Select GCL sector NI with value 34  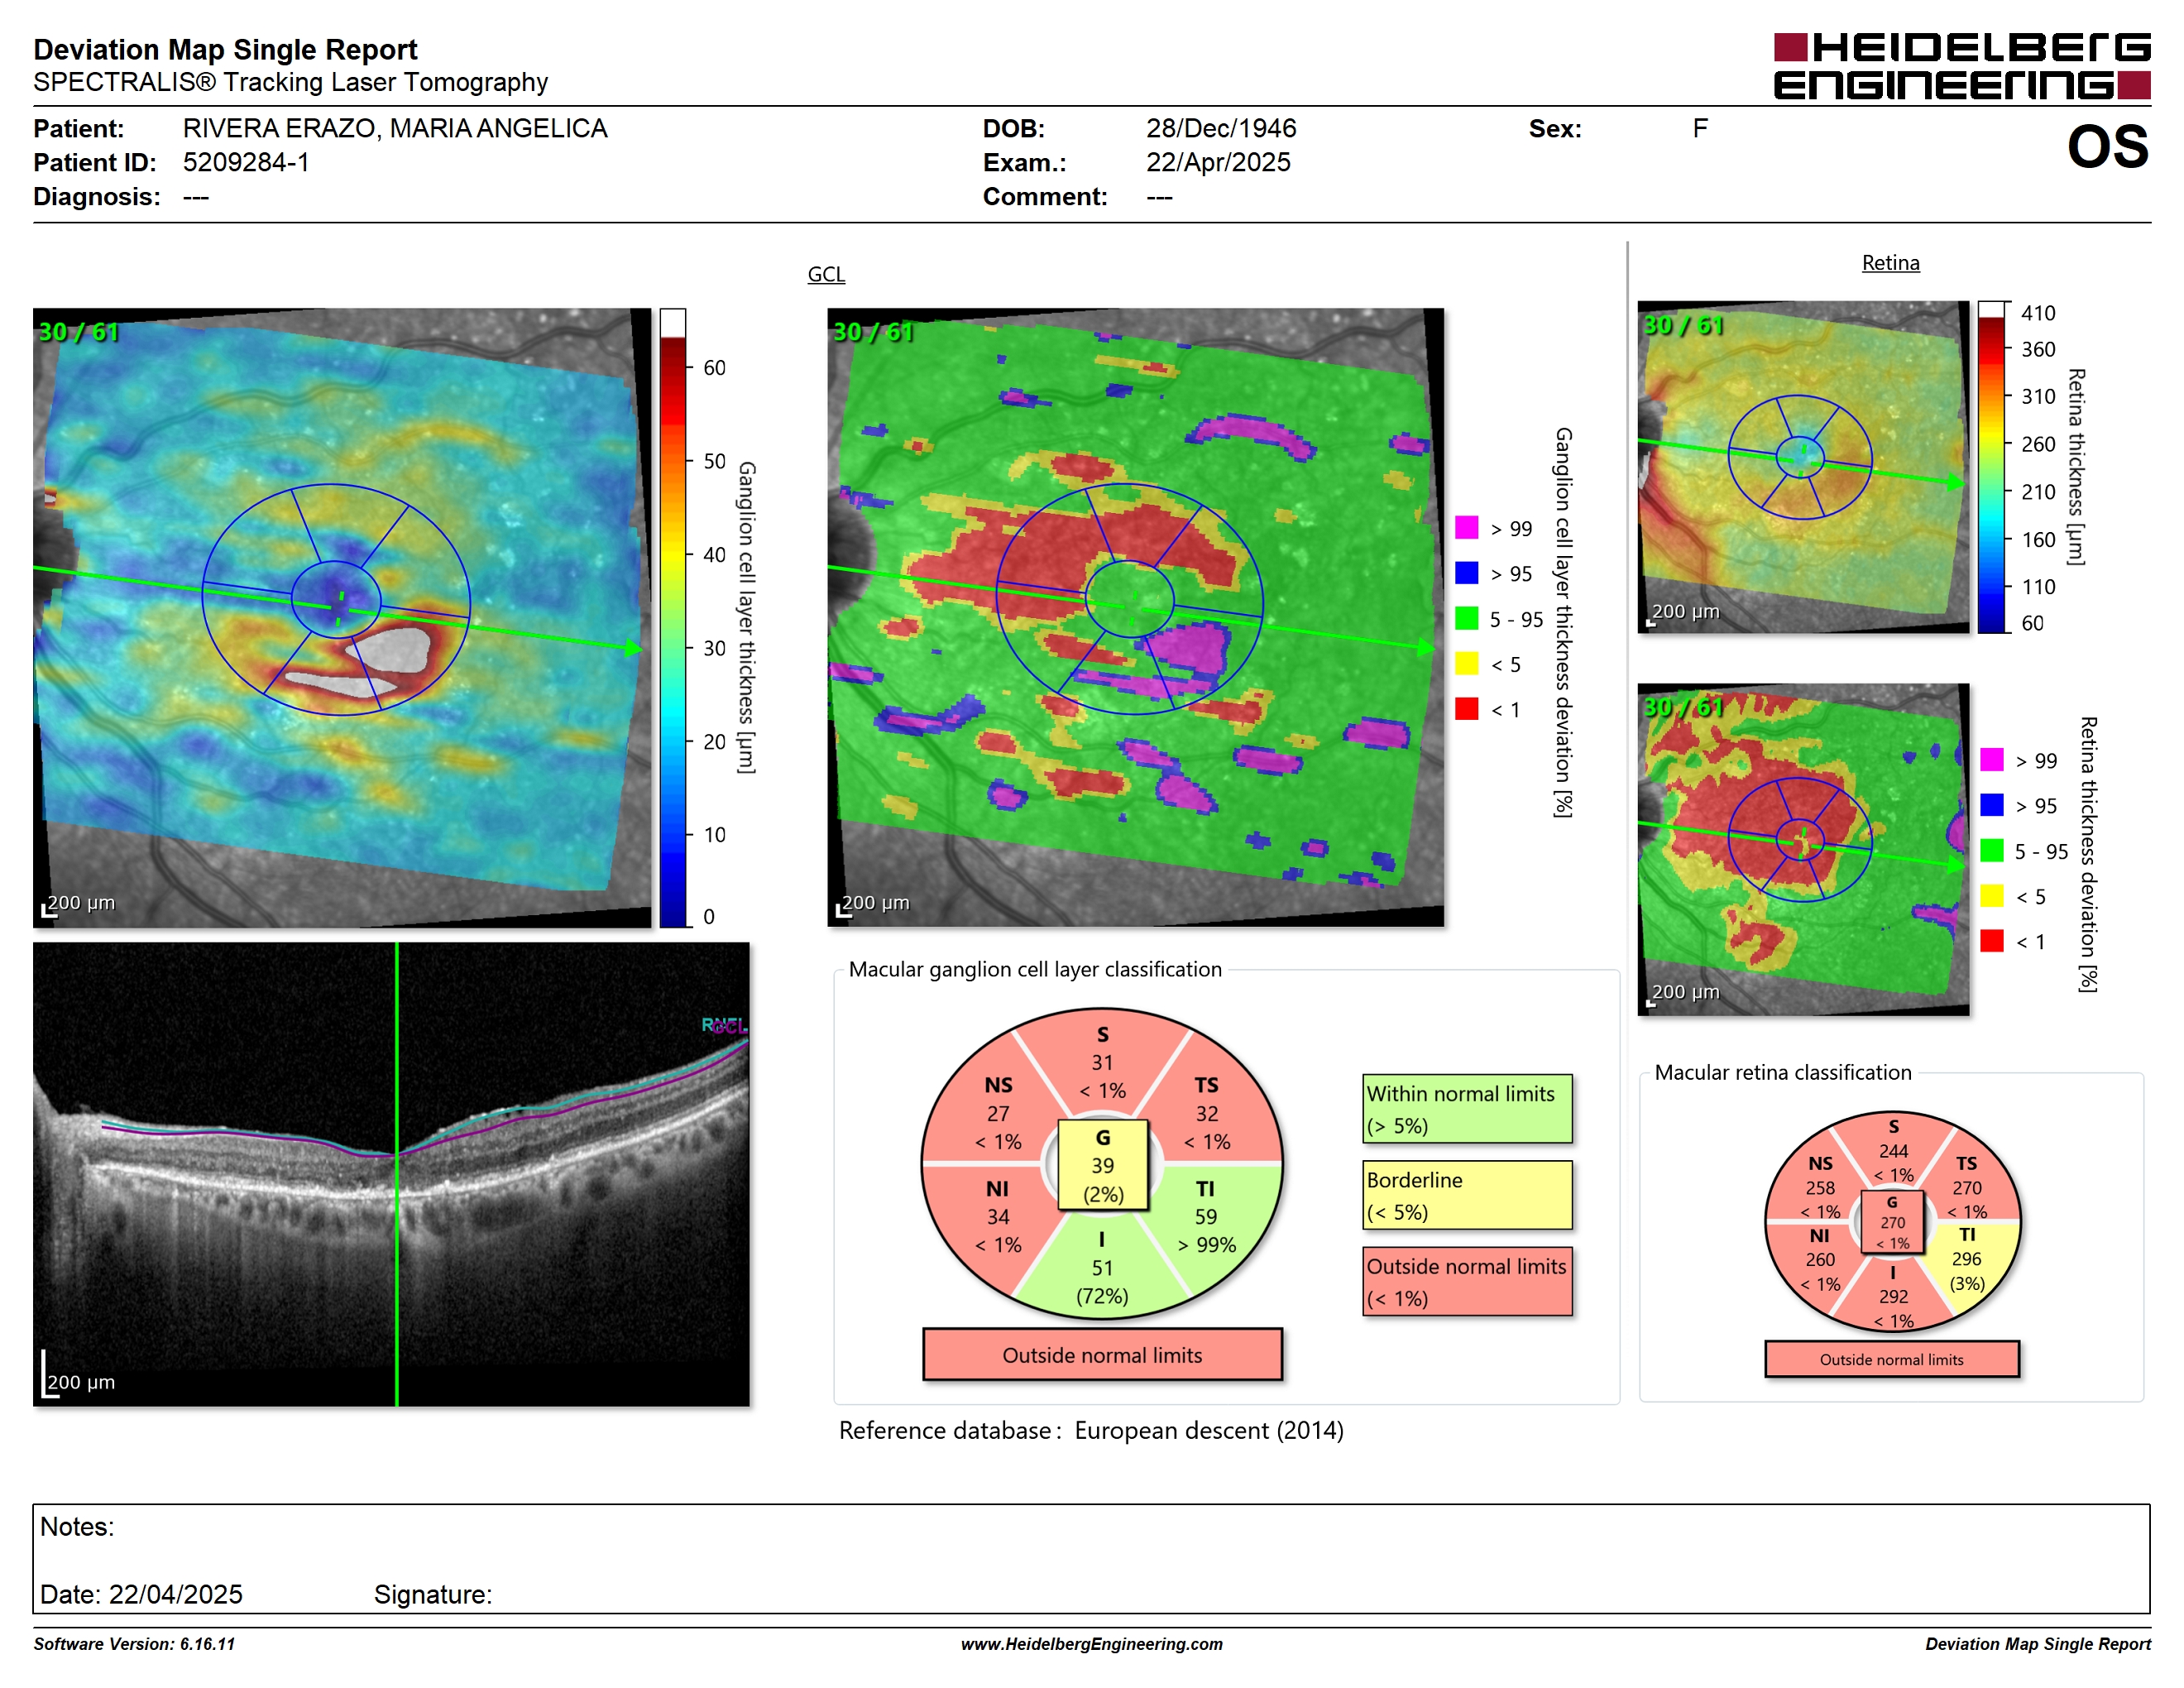click(998, 1217)
